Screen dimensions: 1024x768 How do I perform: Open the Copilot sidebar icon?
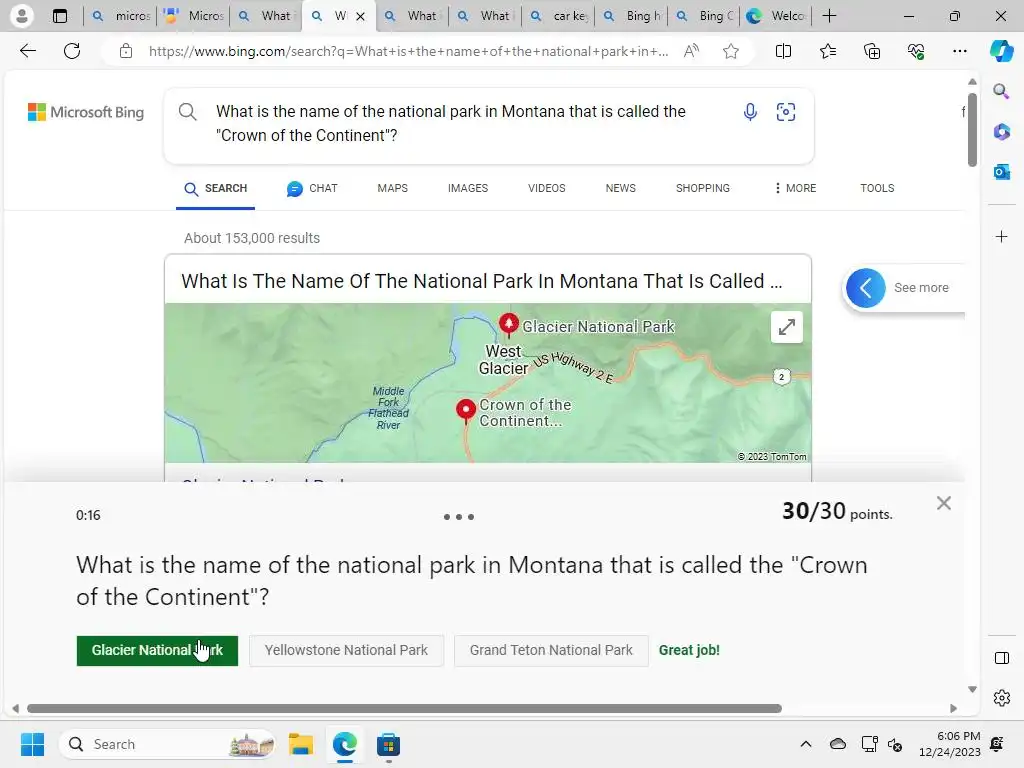pos(1001,51)
